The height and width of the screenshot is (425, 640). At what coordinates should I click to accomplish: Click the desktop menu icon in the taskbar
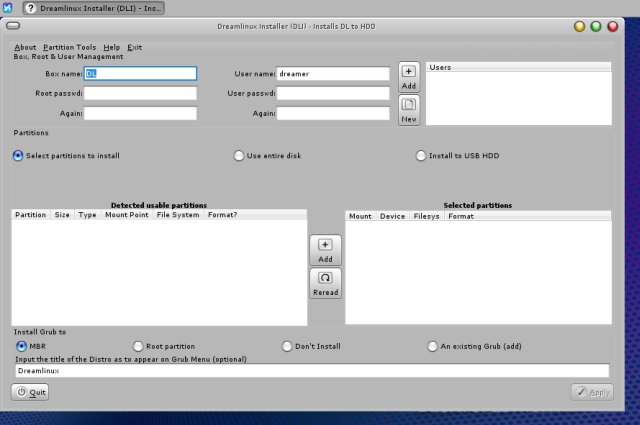coord(7,7)
